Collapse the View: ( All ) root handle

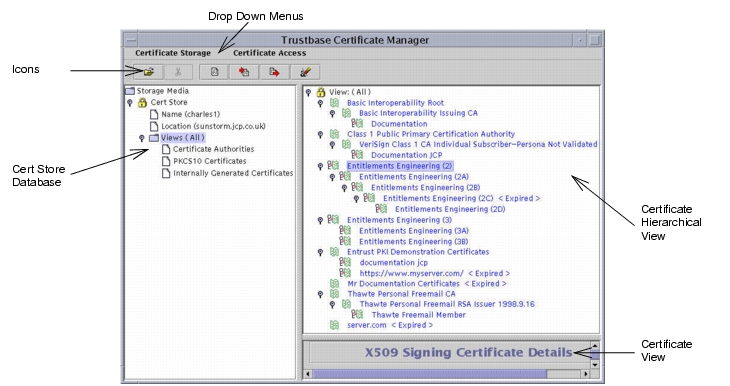tap(308, 93)
